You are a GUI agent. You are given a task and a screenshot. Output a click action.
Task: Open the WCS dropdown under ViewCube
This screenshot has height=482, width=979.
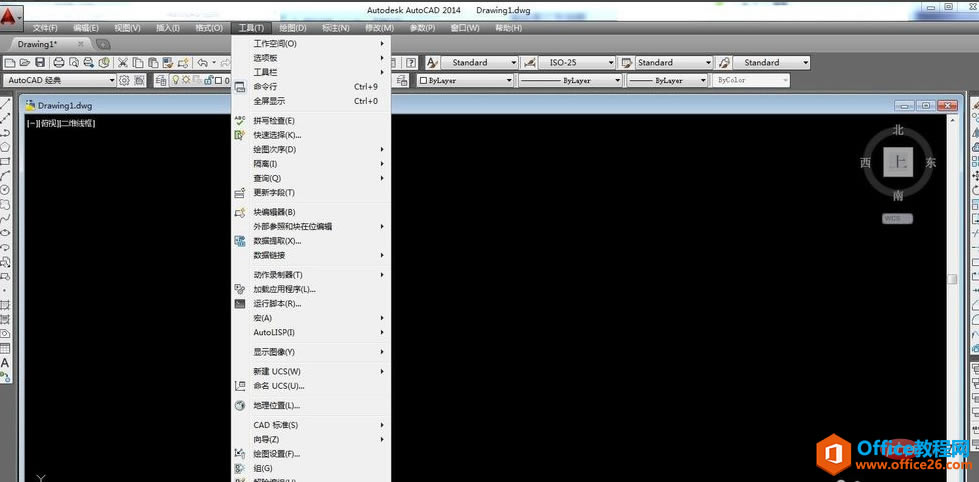coord(898,219)
